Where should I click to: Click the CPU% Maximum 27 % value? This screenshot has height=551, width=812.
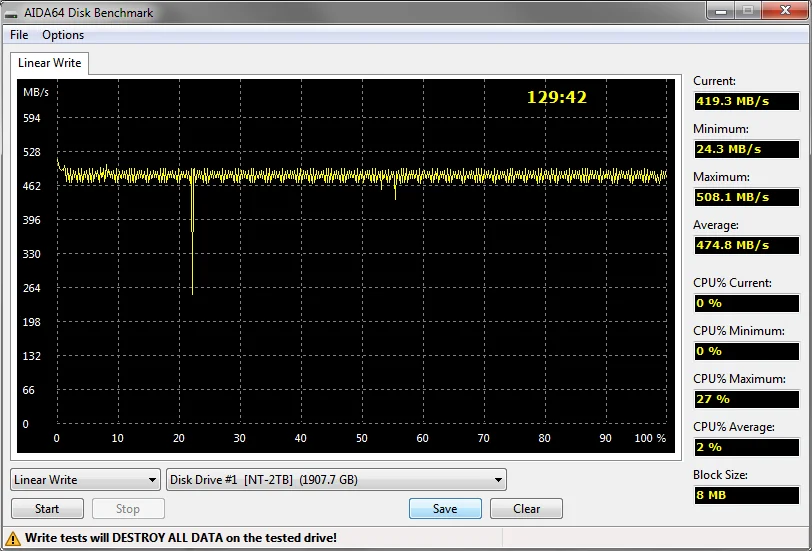point(746,399)
